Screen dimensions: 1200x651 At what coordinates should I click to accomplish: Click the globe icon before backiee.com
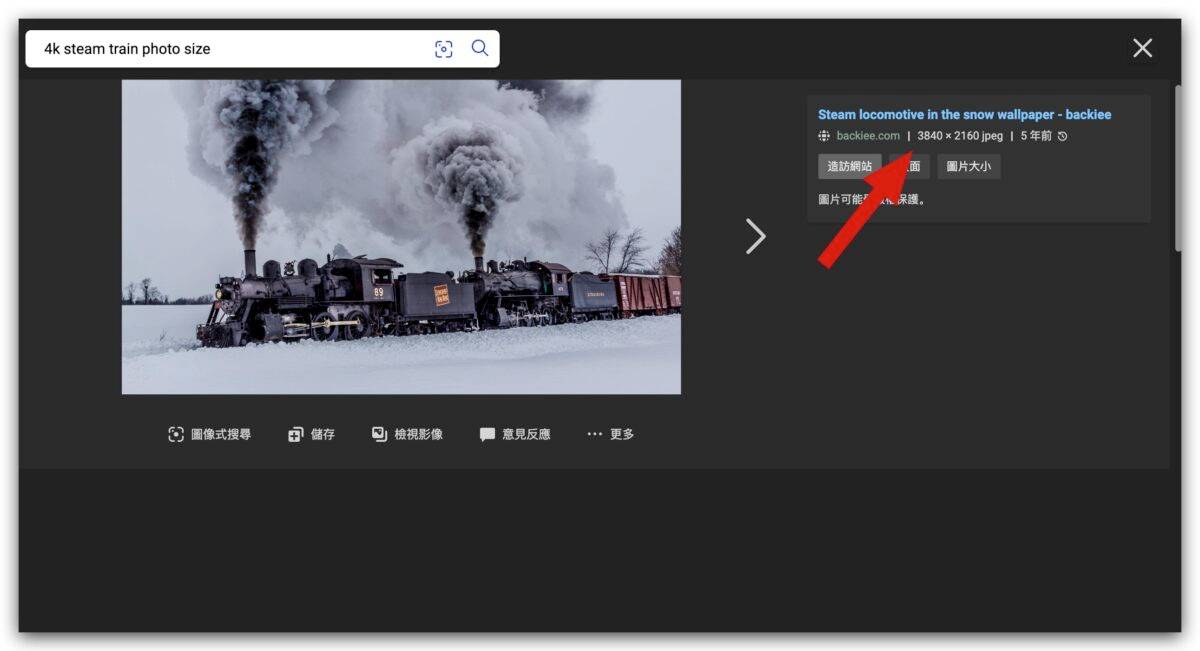(824, 136)
